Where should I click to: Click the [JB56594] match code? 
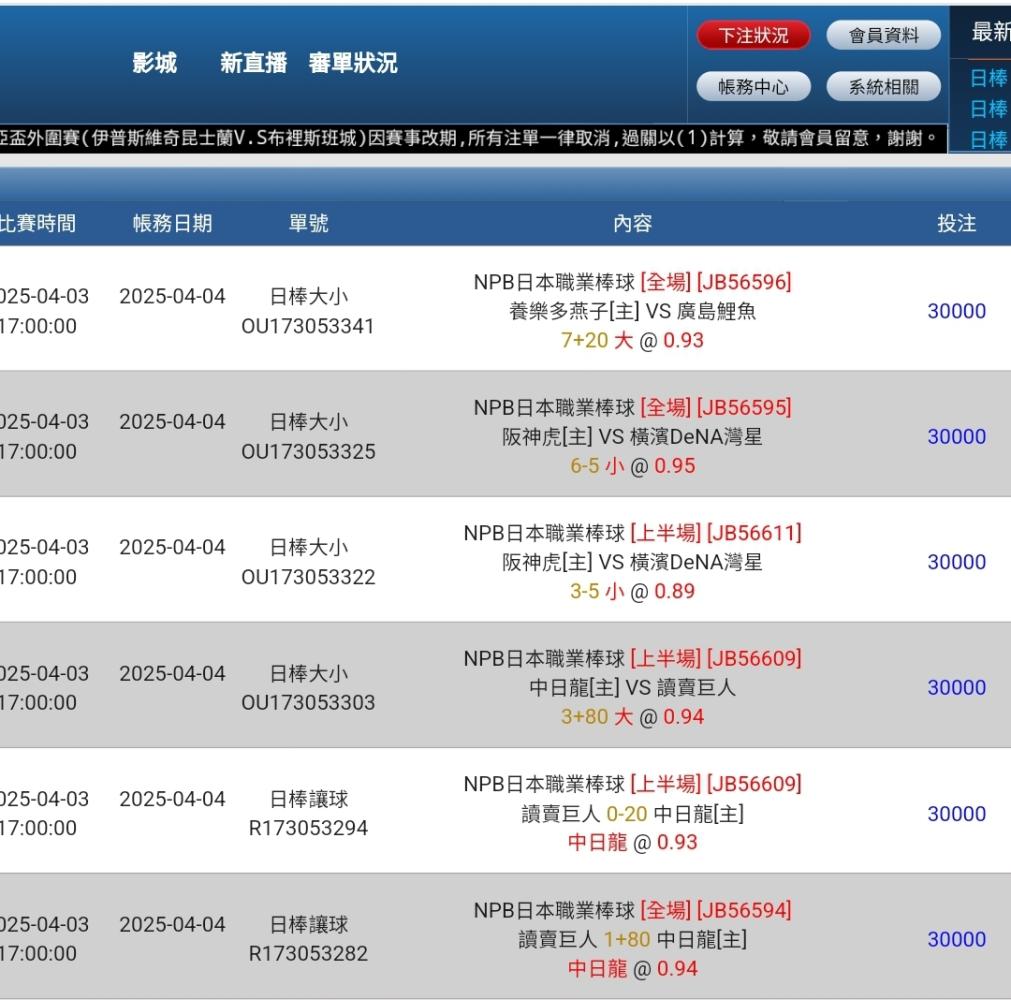click(744, 910)
